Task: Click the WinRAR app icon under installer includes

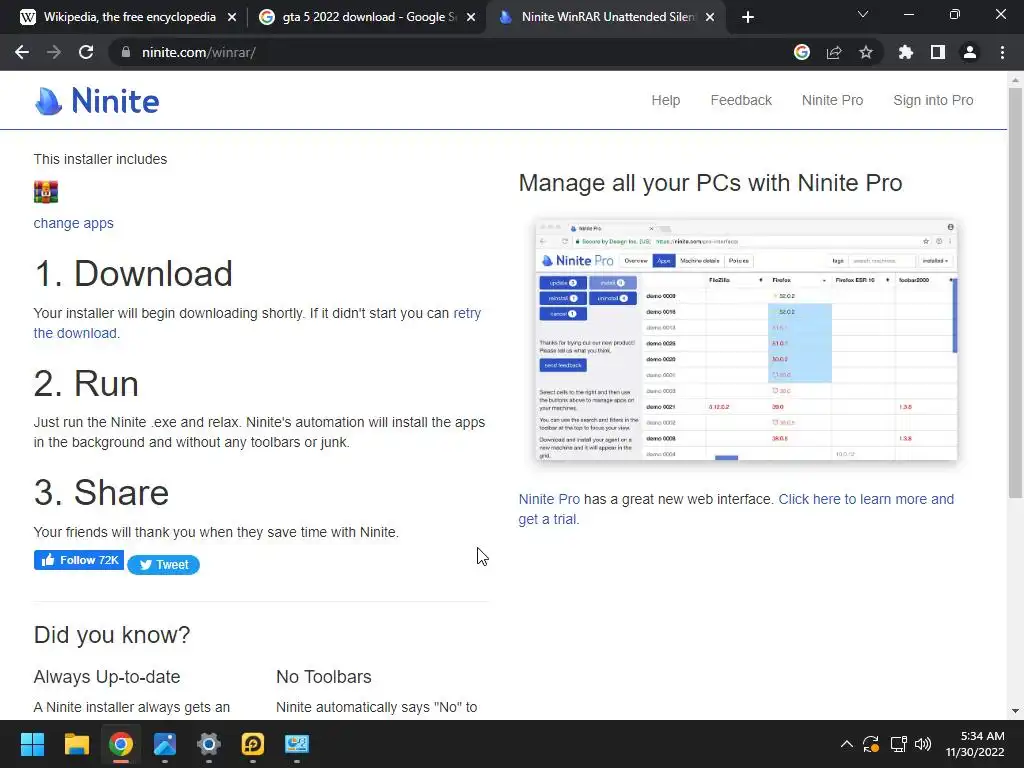Action: (x=46, y=192)
